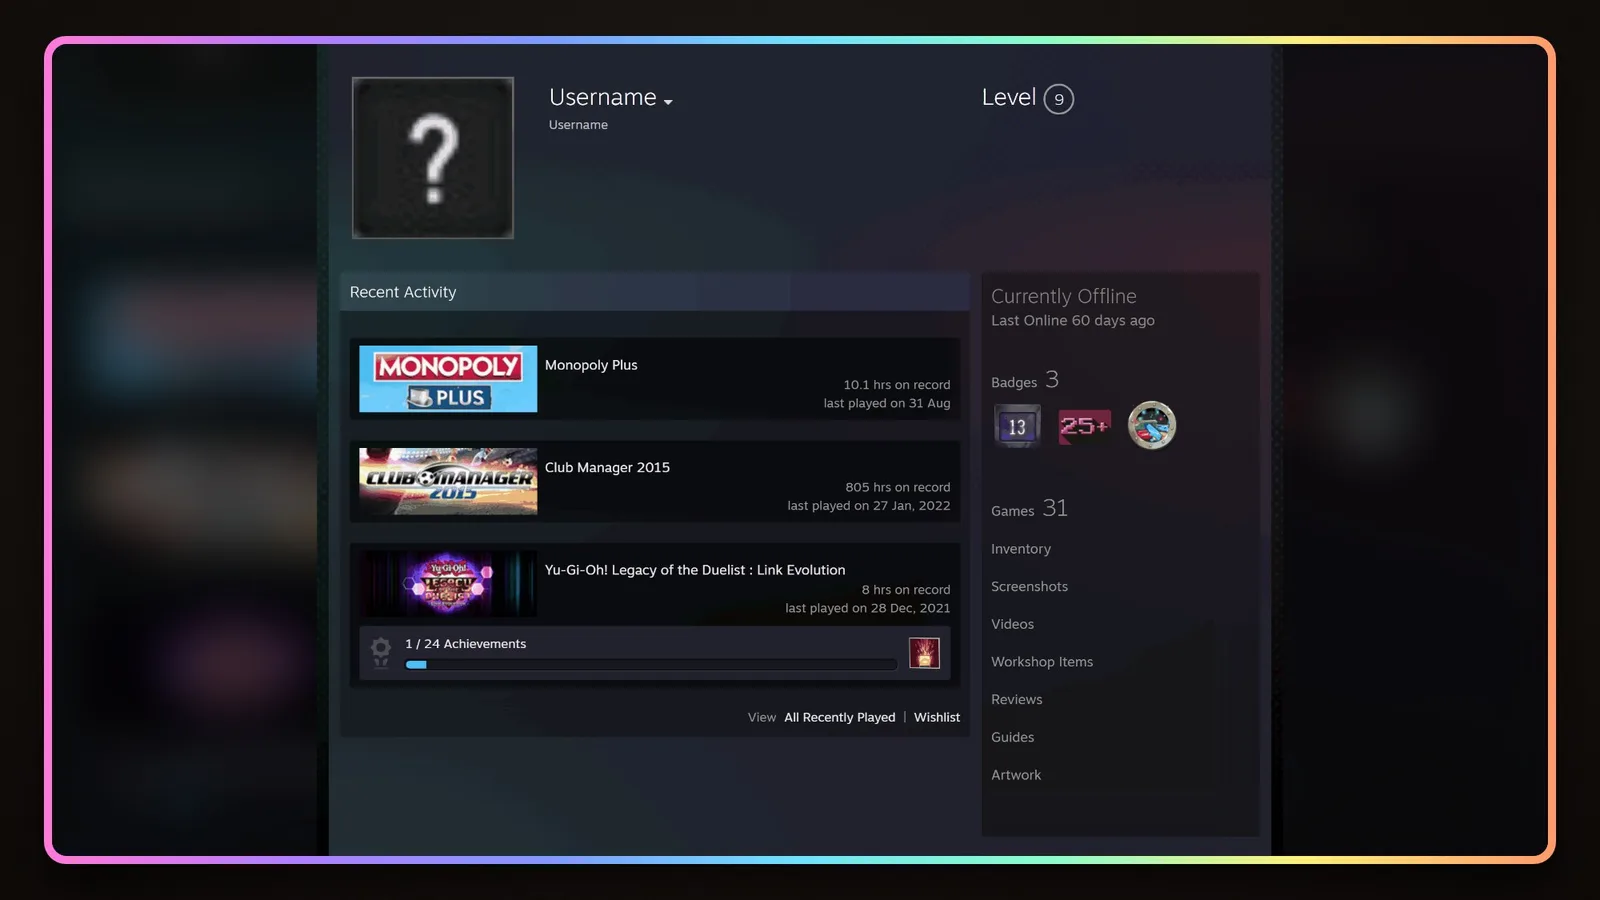Click the 805 hrs on record text

[x=897, y=487]
